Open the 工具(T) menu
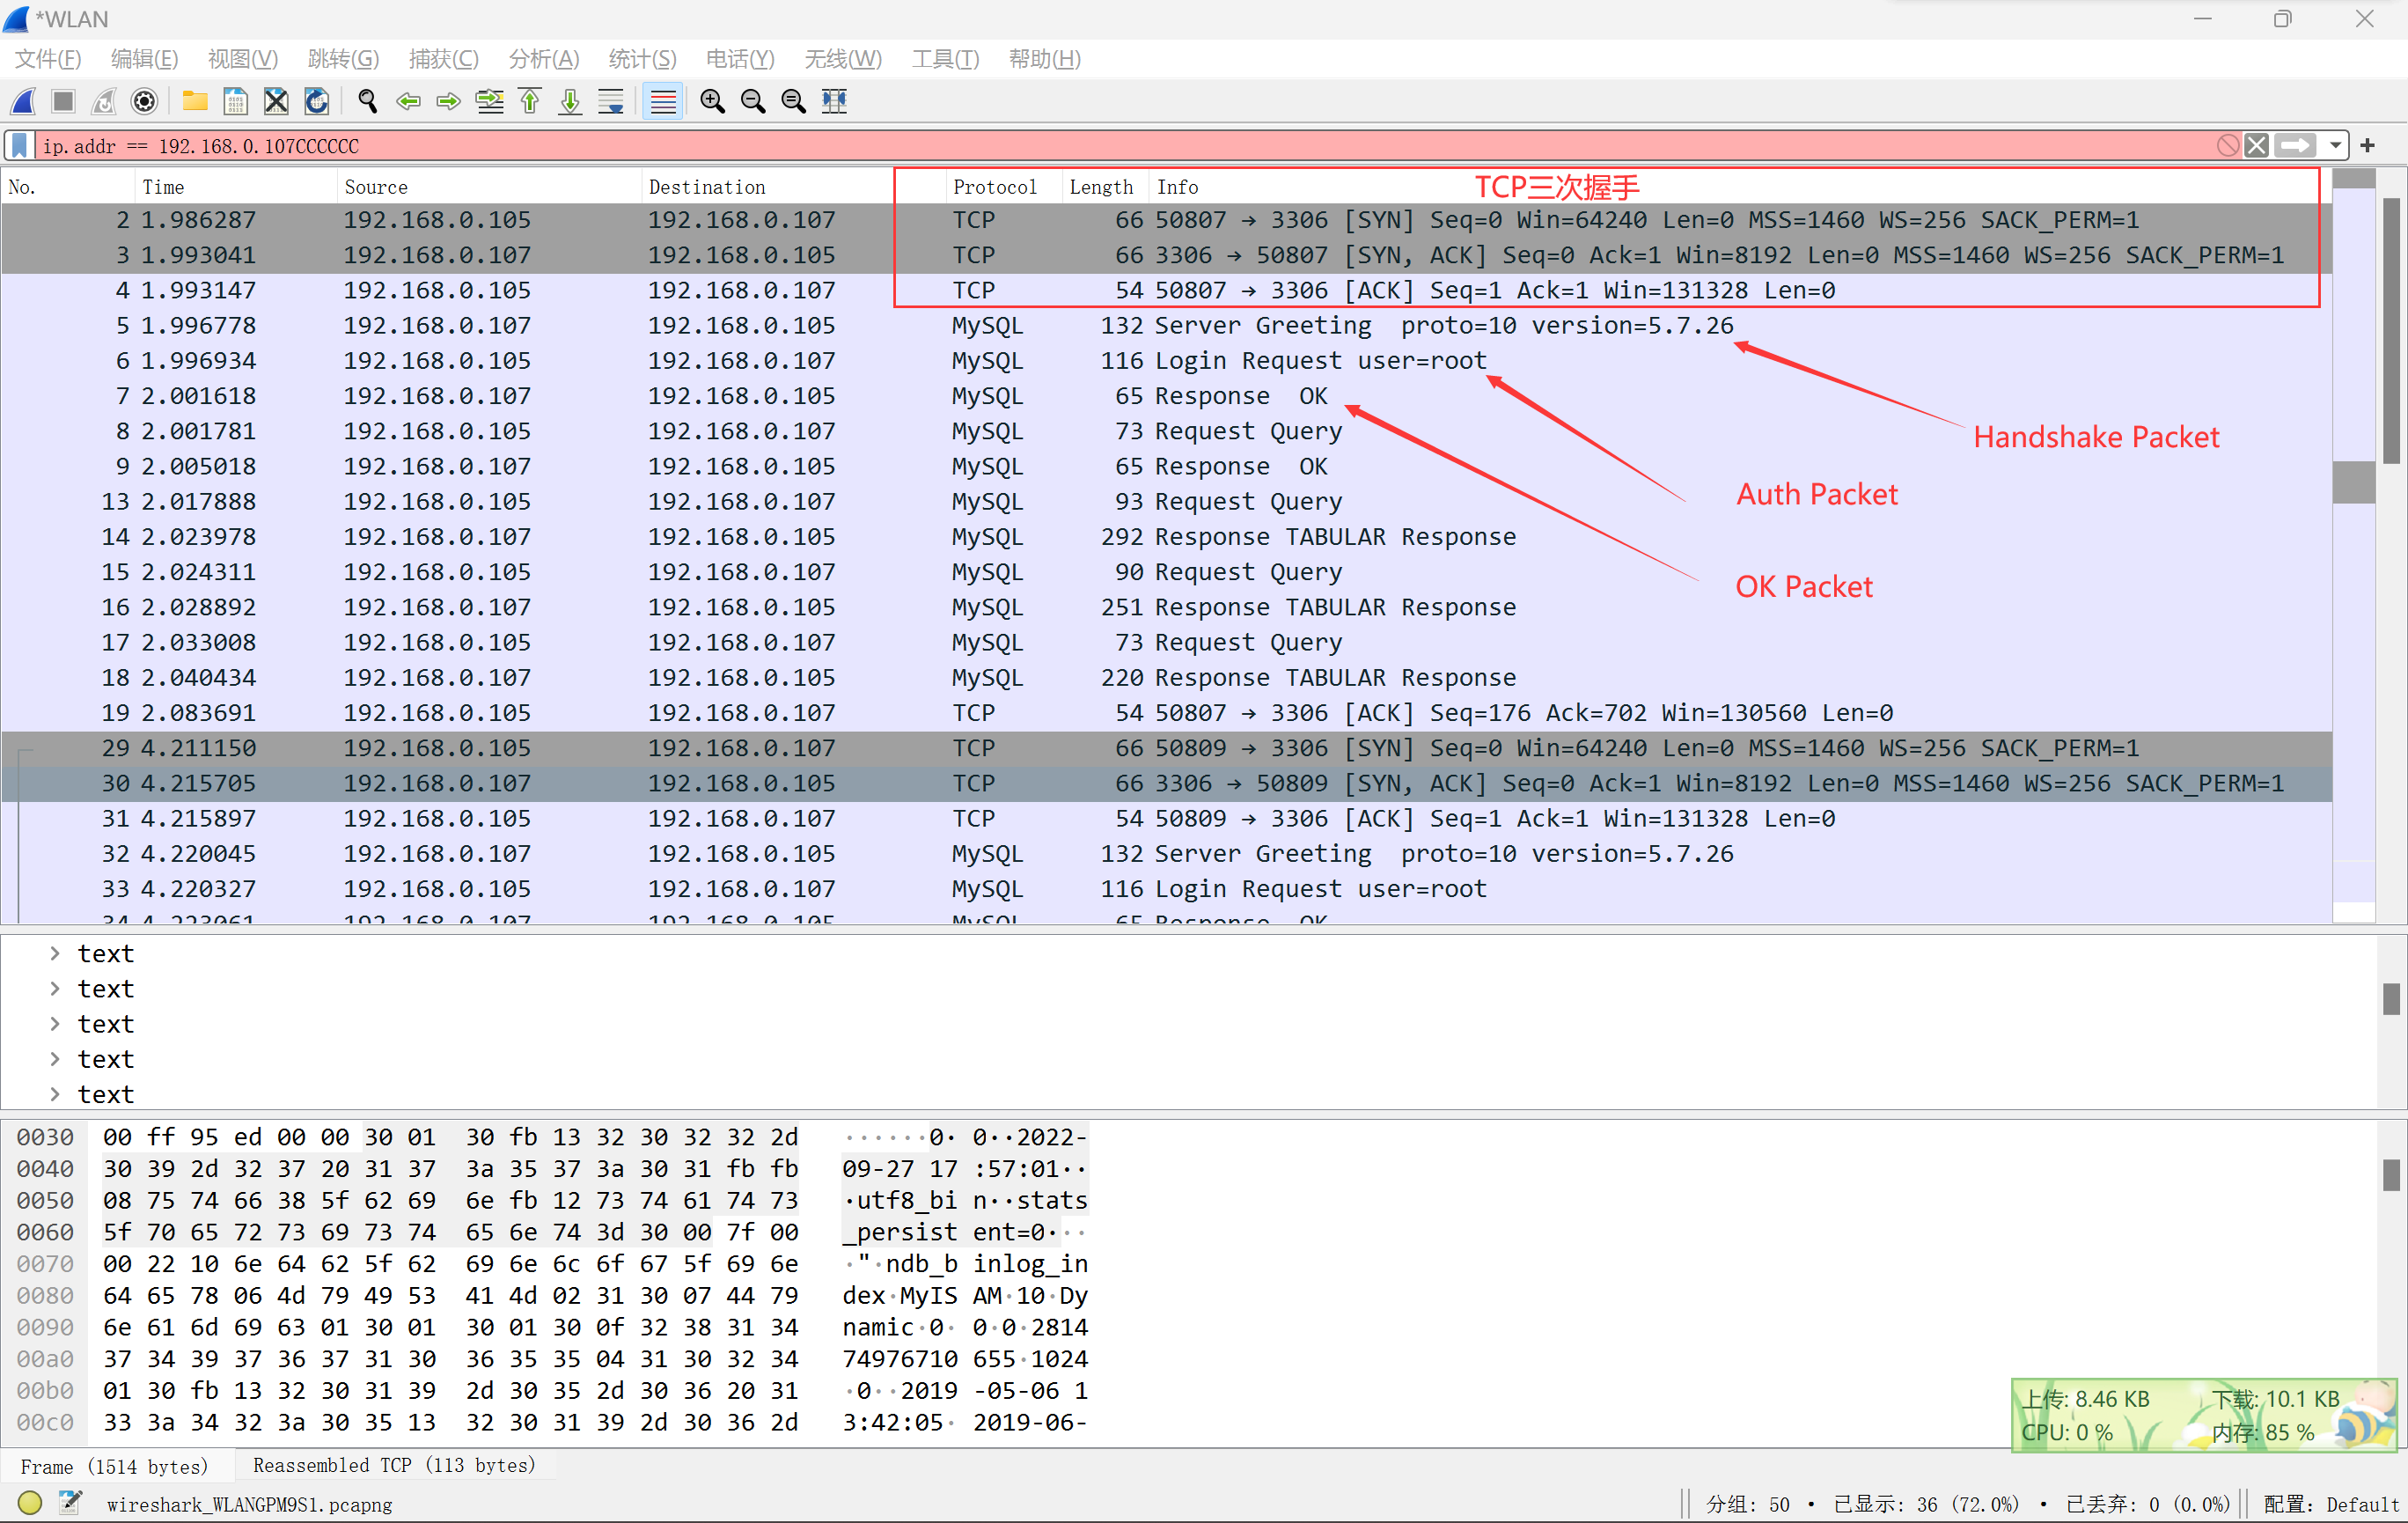 [x=946, y=59]
